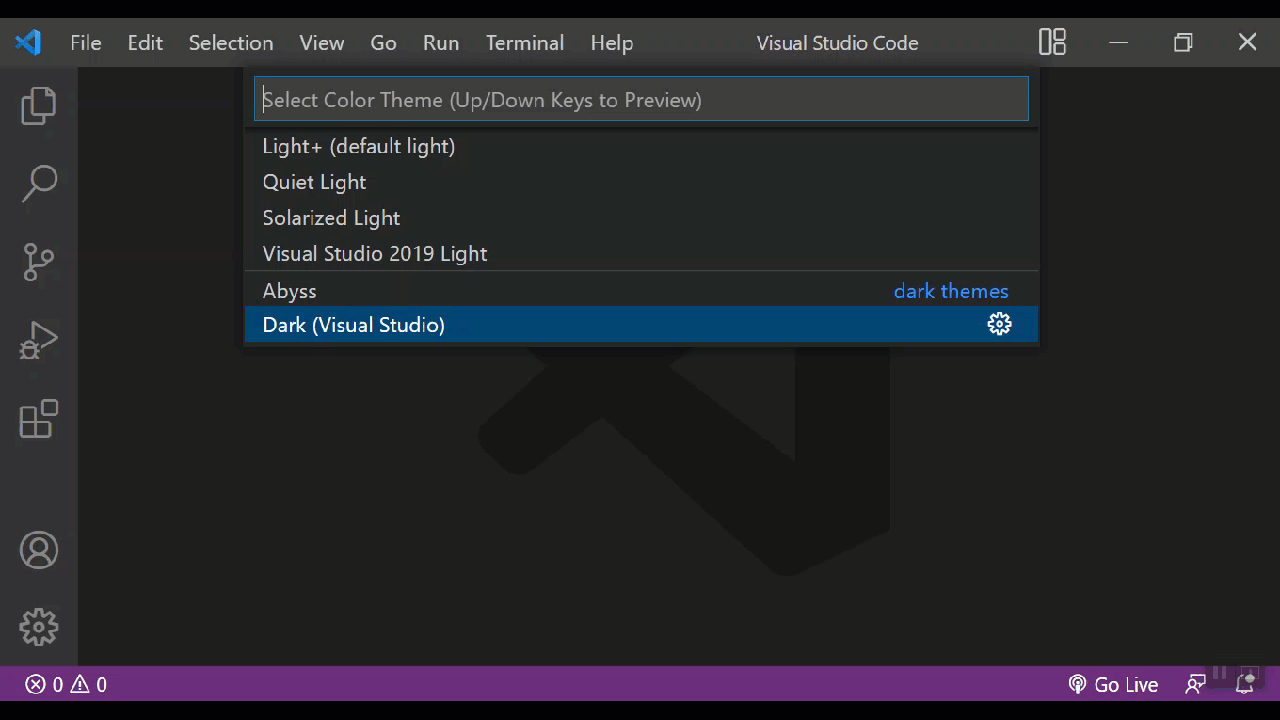Click the notifications bell in status bar
This screenshot has width=1280, height=720.
click(x=1245, y=685)
